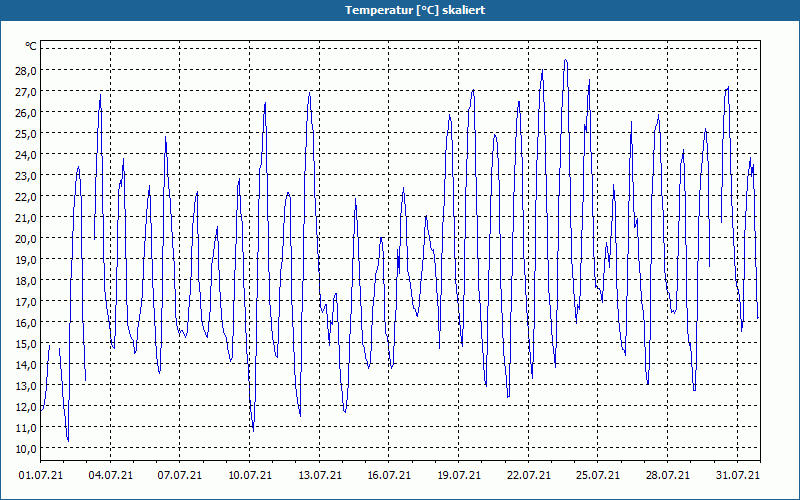Click the 01.07.21 date label
Viewport: 800px width, 500px height.
[41, 475]
